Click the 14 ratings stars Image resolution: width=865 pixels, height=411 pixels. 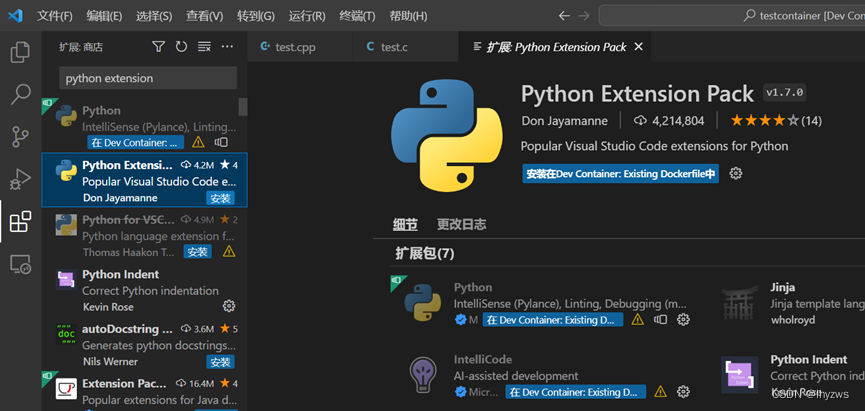click(x=776, y=121)
